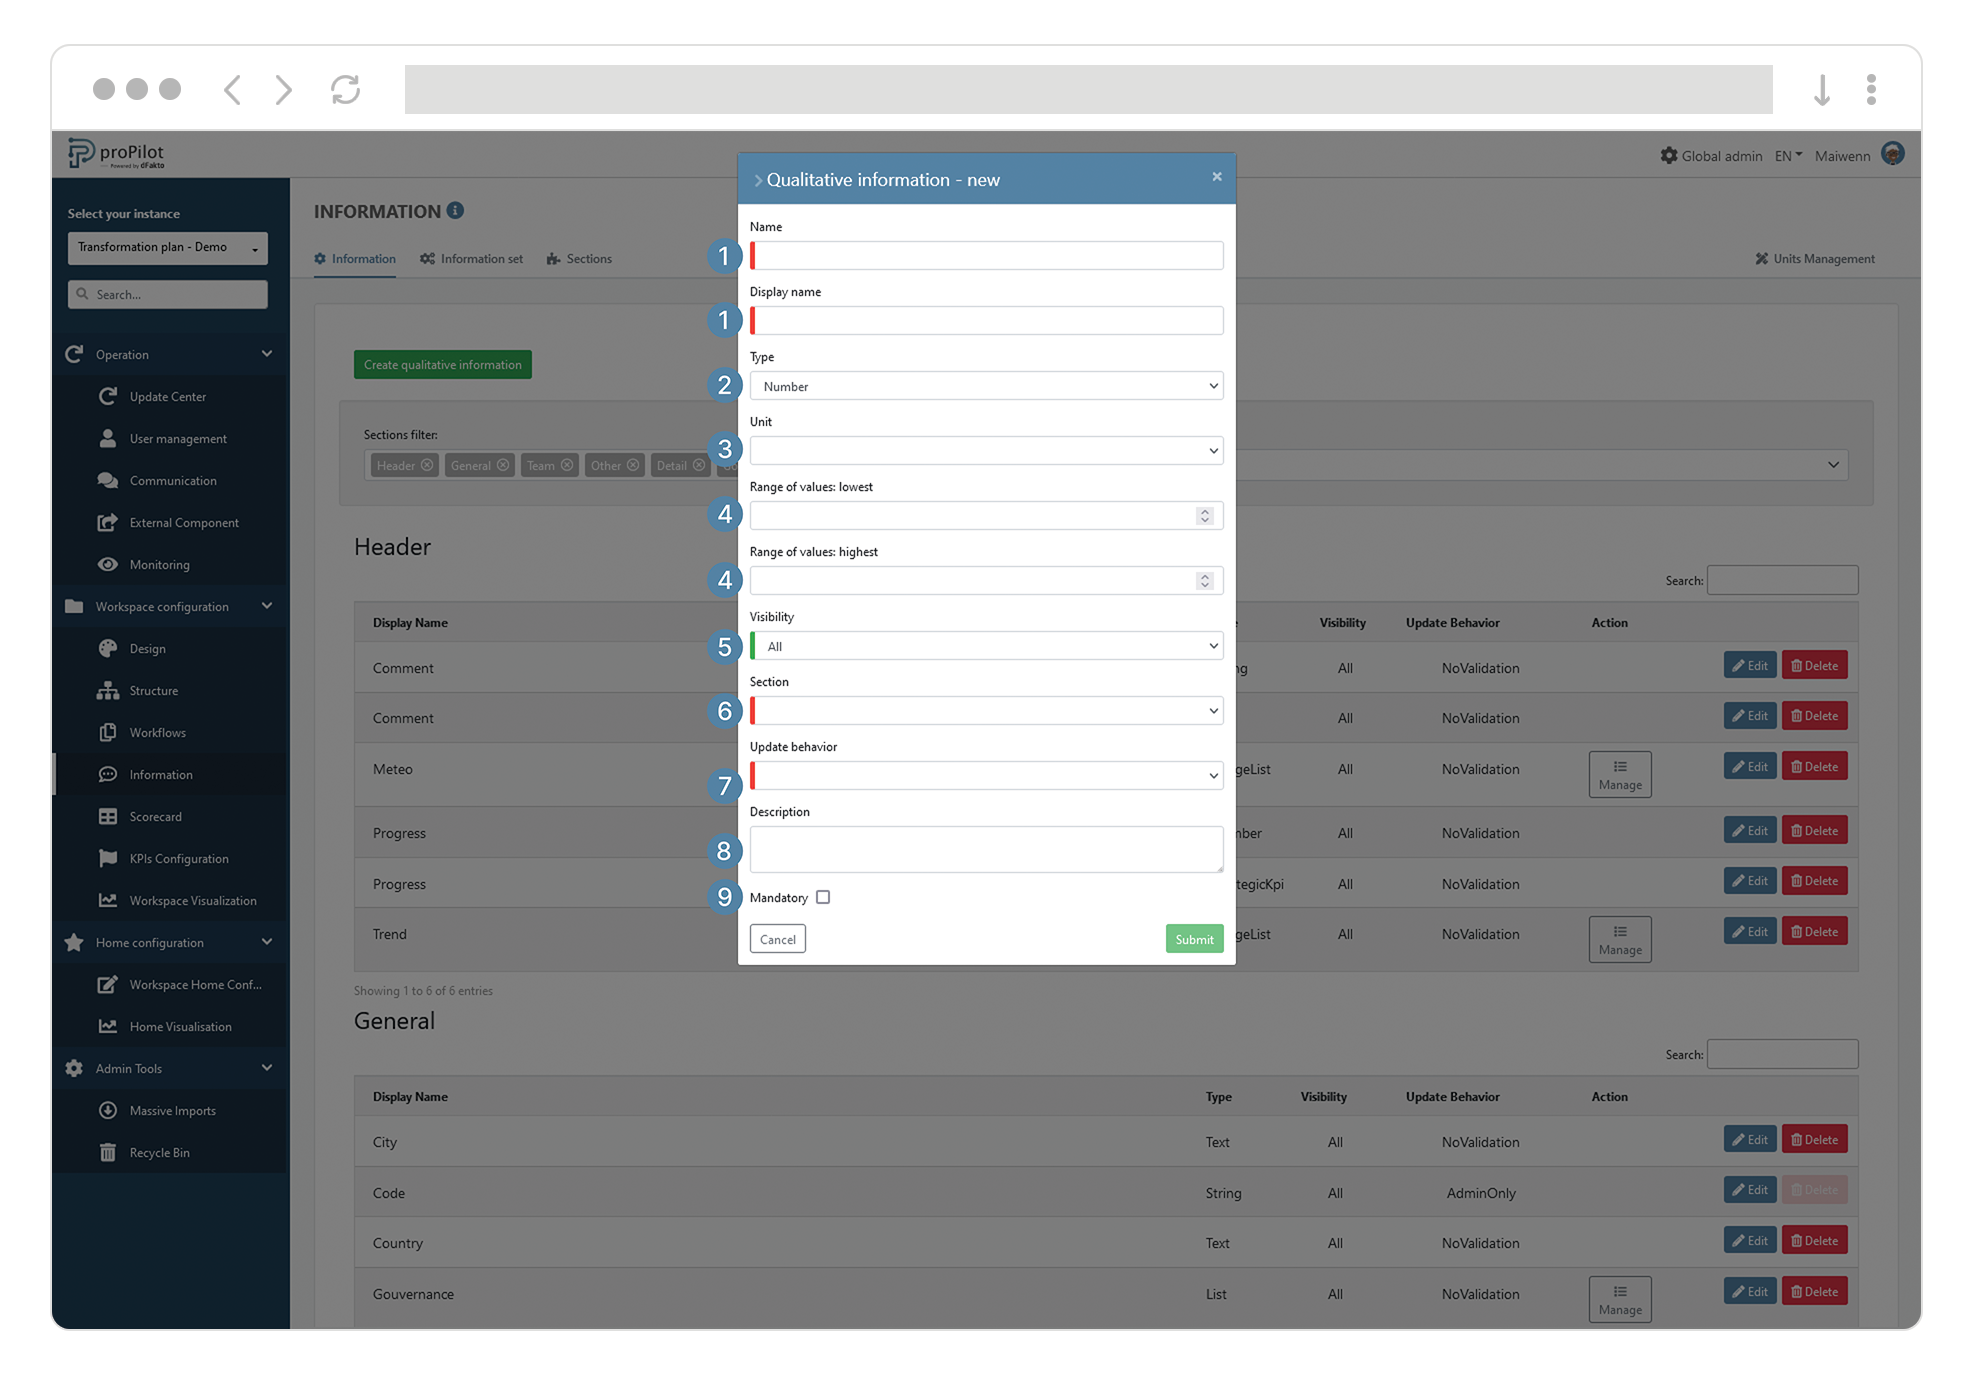Screen dimensions: 1973x1384
Task: Open the Recycle Bin
Action: coord(158,1152)
